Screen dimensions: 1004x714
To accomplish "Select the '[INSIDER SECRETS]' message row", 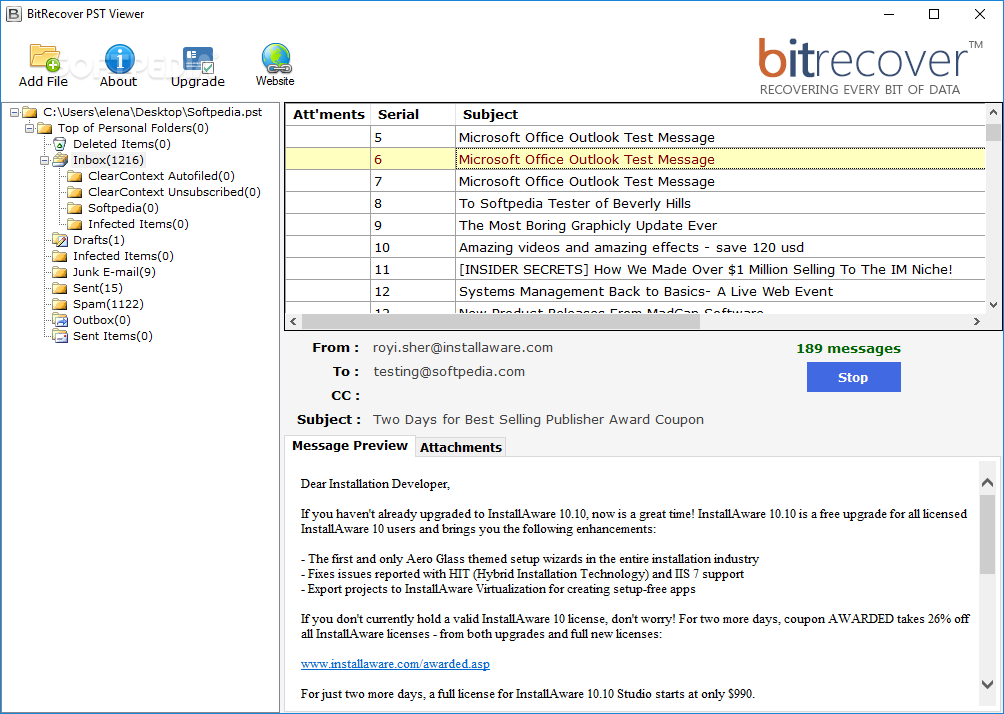I will click(635, 270).
